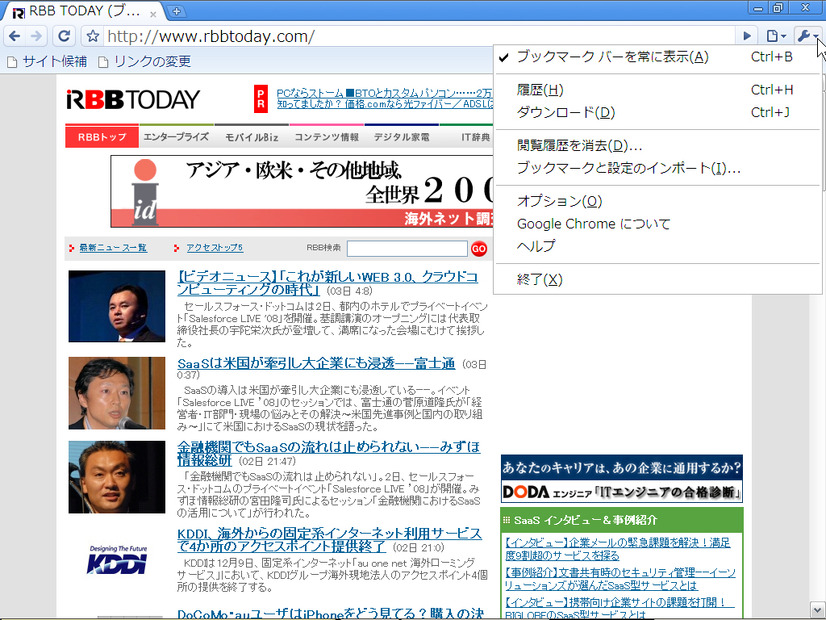Screen dimensions: 826x620
Task: Click the red GO search button
Action: (479, 249)
